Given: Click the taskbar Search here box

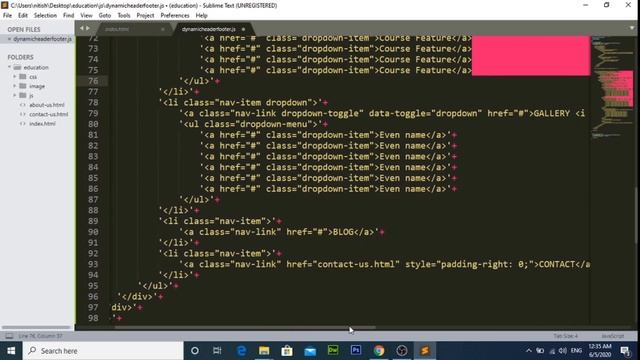Looking at the screenshot, I should pyautogui.click(x=103, y=351).
